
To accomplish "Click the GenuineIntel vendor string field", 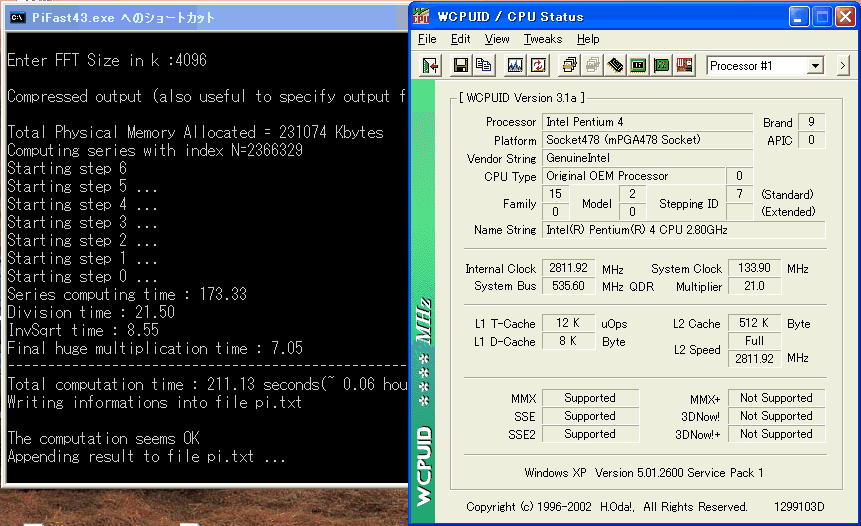I will click(647, 158).
